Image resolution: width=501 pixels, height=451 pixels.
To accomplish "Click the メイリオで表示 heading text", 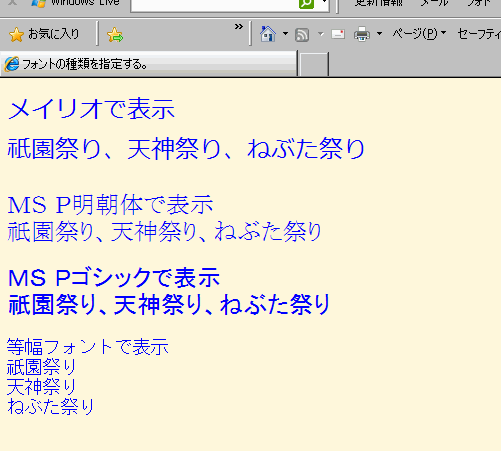I will coord(91,109).
